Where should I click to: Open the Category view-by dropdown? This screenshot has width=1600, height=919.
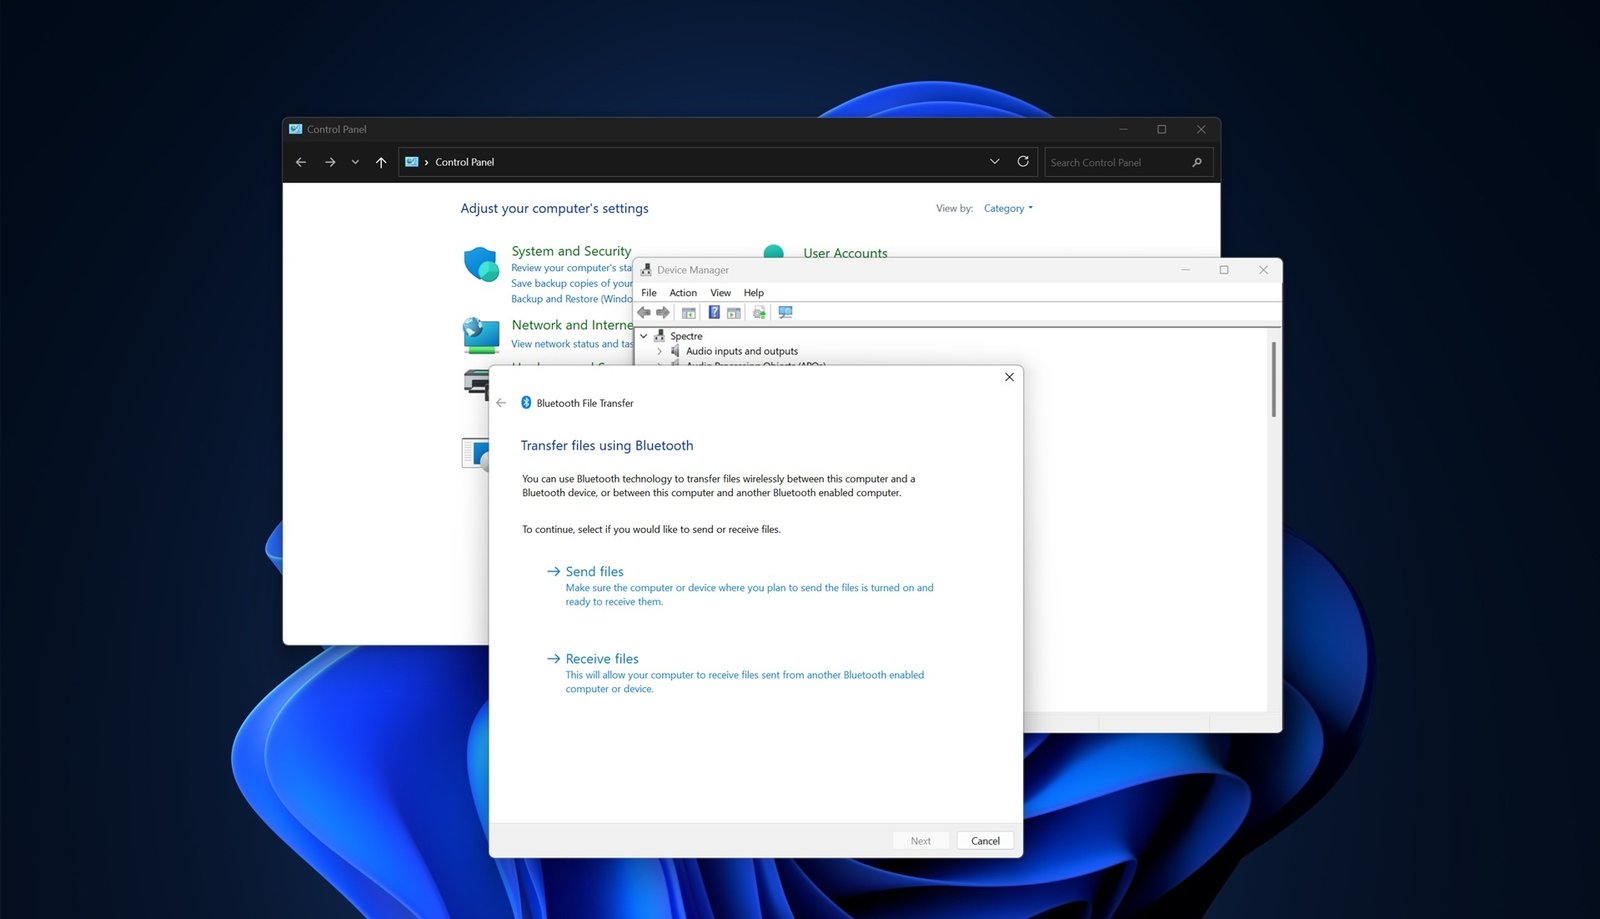click(x=1007, y=208)
